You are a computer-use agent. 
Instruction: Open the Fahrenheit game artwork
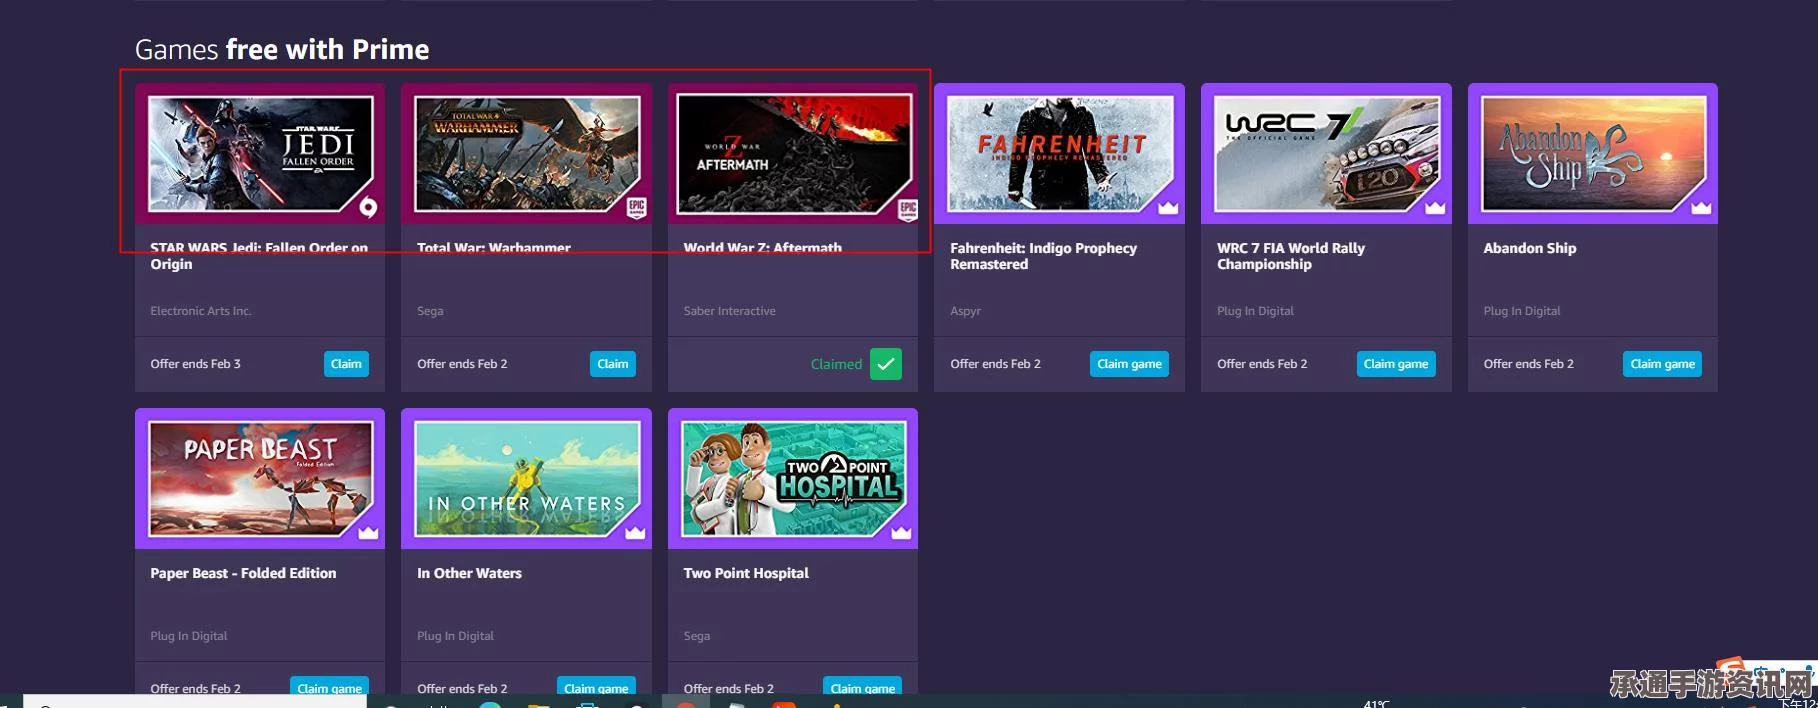click(1060, 154)
